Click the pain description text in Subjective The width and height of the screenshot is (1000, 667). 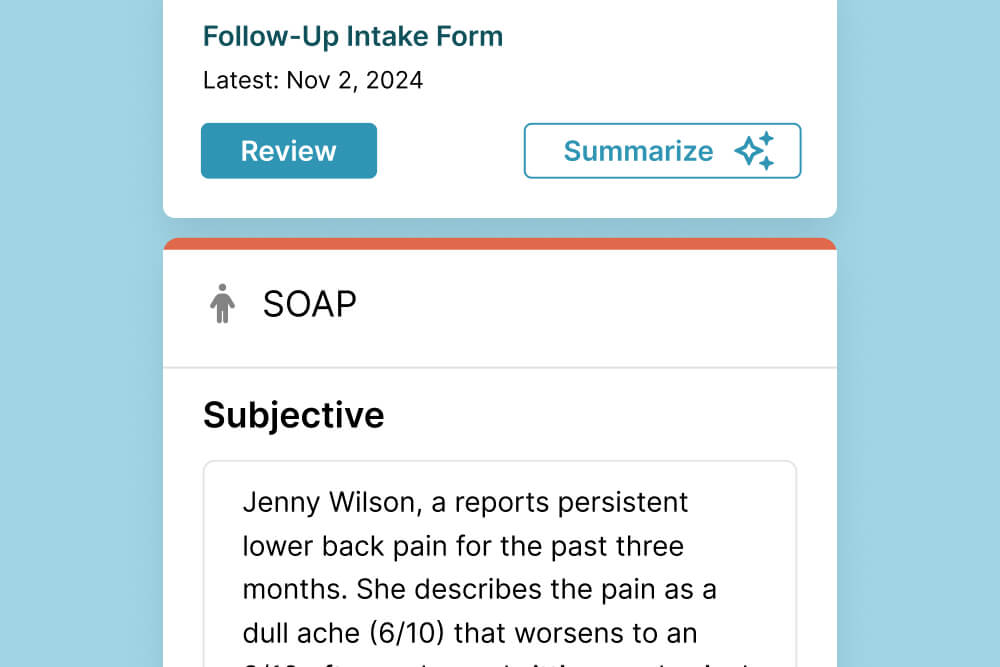click(480, 589)
